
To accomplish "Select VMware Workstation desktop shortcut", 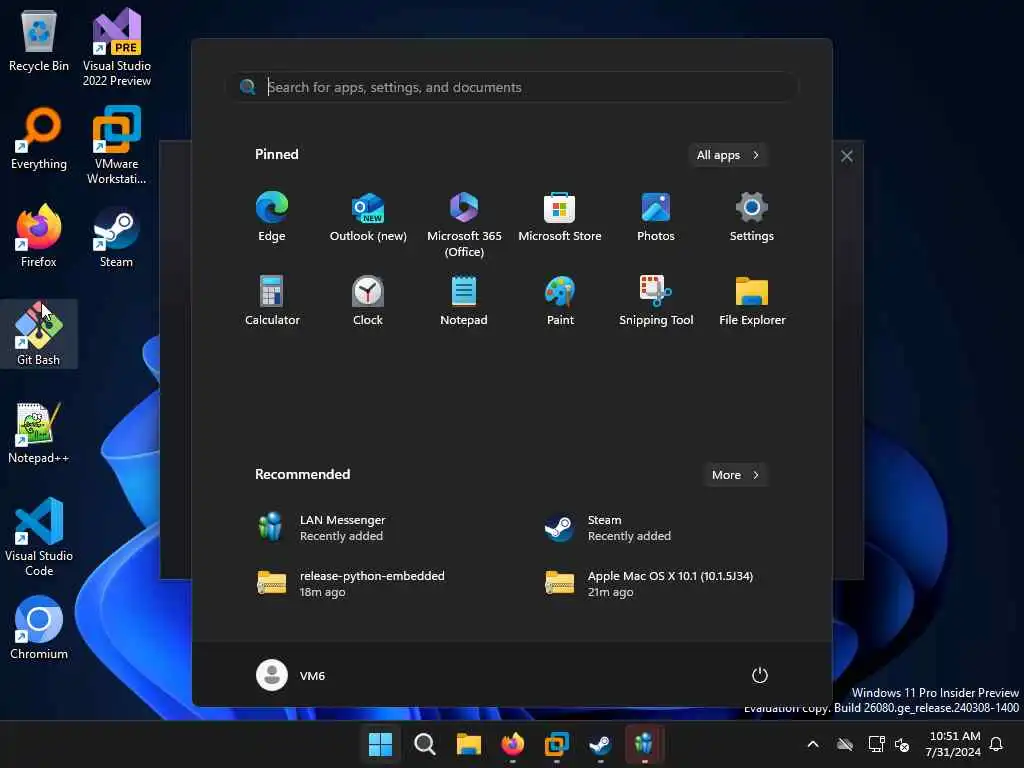I will [117, 145].
